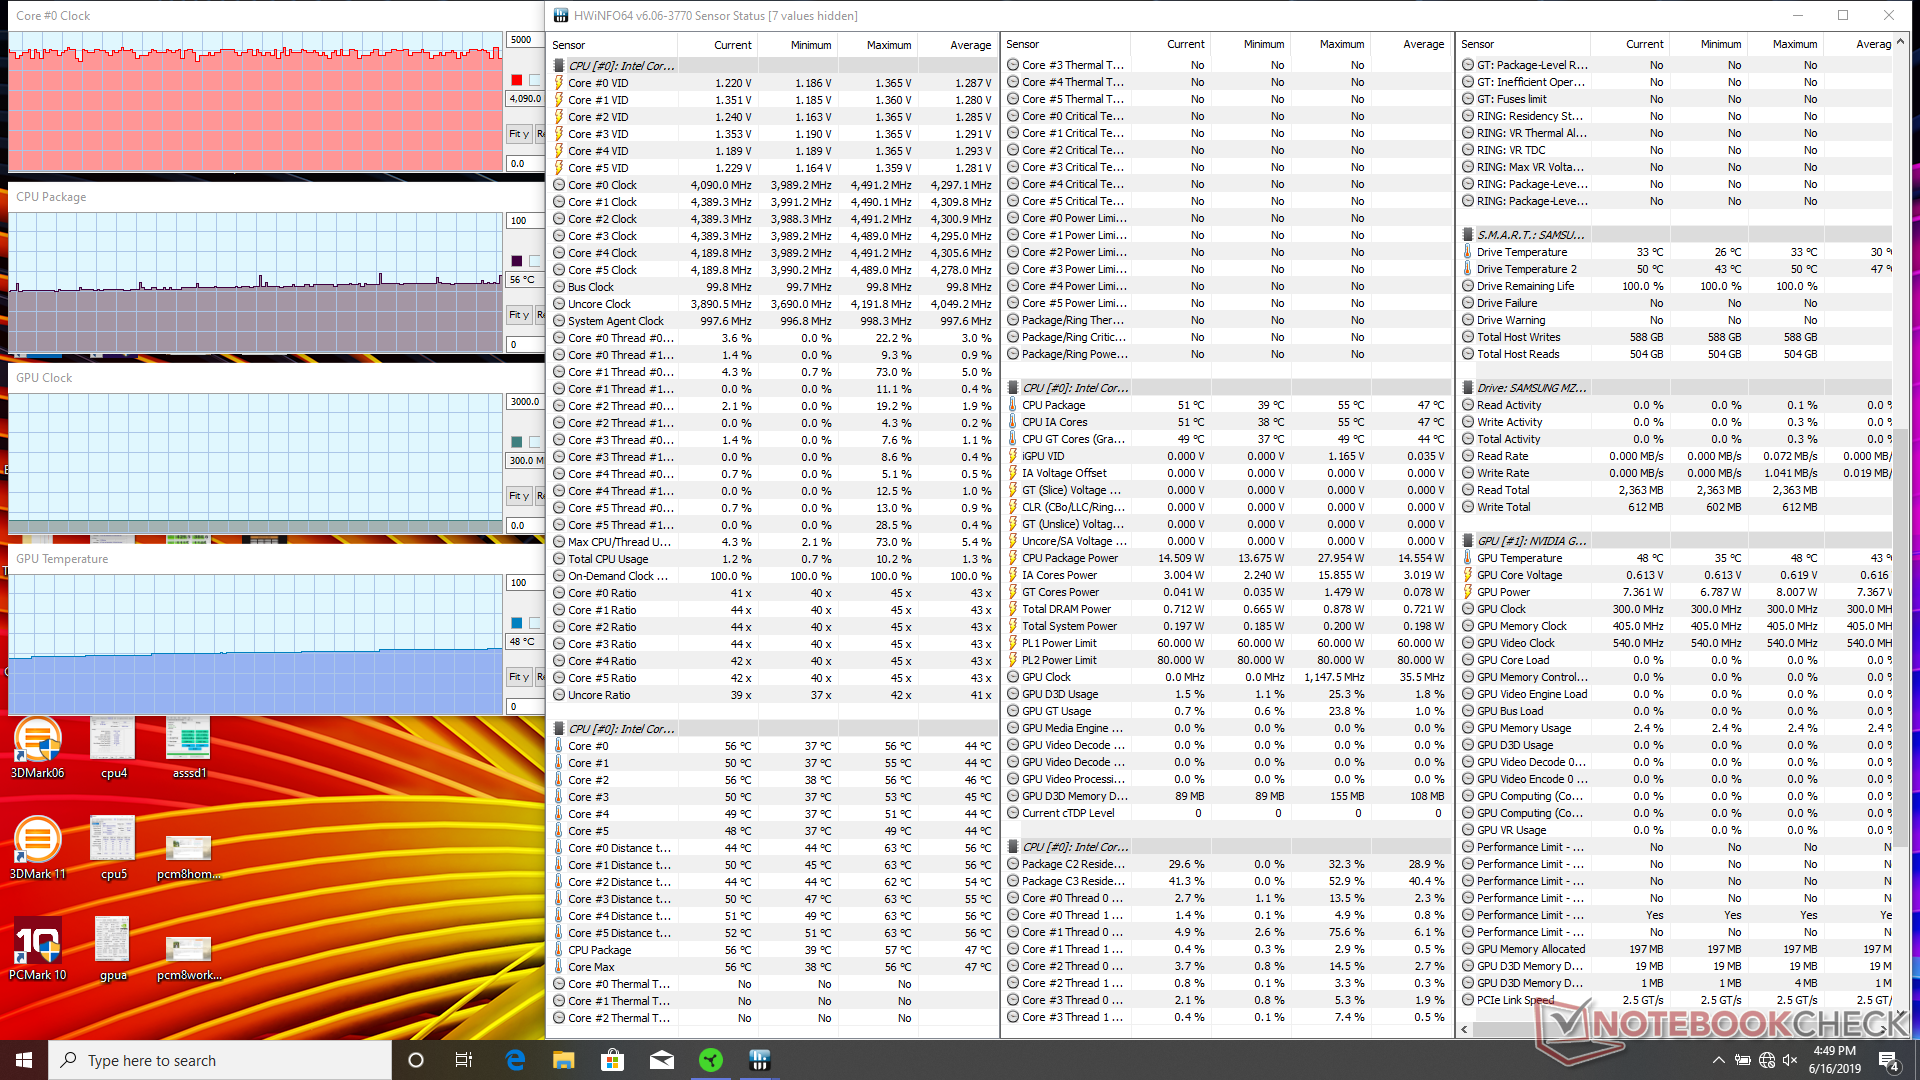This screenshot has height=1080, width=1920.
Task: Click the red color swatch in Core #0 Clock graph
Action: pyautogui.click(x=516, y=80)
